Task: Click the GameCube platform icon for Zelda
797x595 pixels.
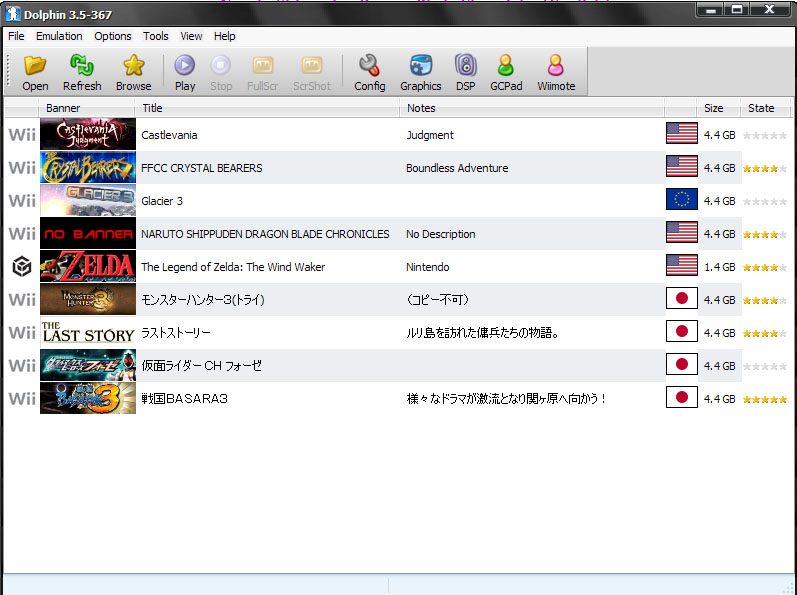Action: pos(22,266)
